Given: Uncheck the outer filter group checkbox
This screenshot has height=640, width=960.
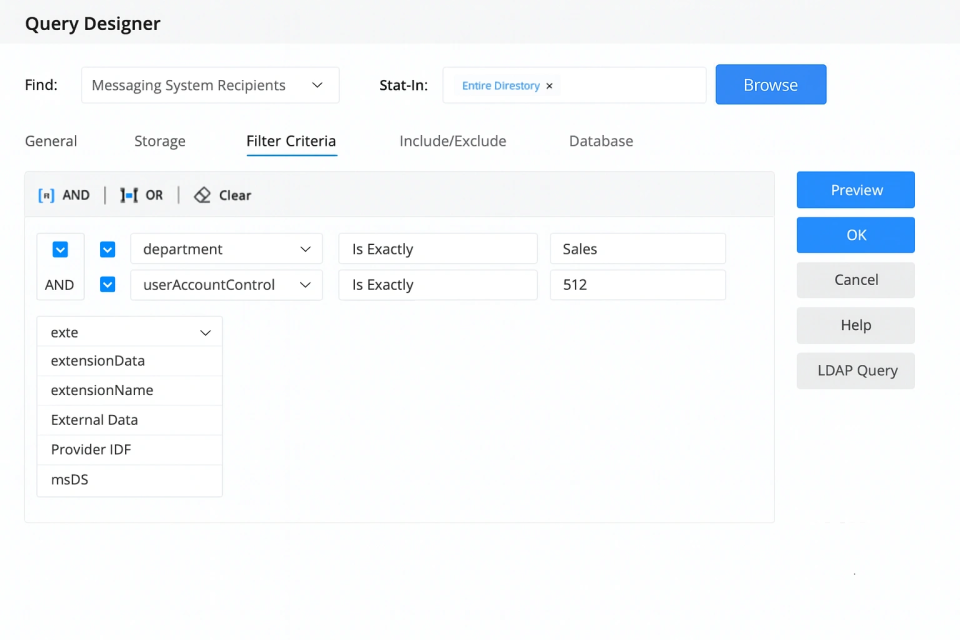Looking at the screenshot, I should [x=60, y=249].
